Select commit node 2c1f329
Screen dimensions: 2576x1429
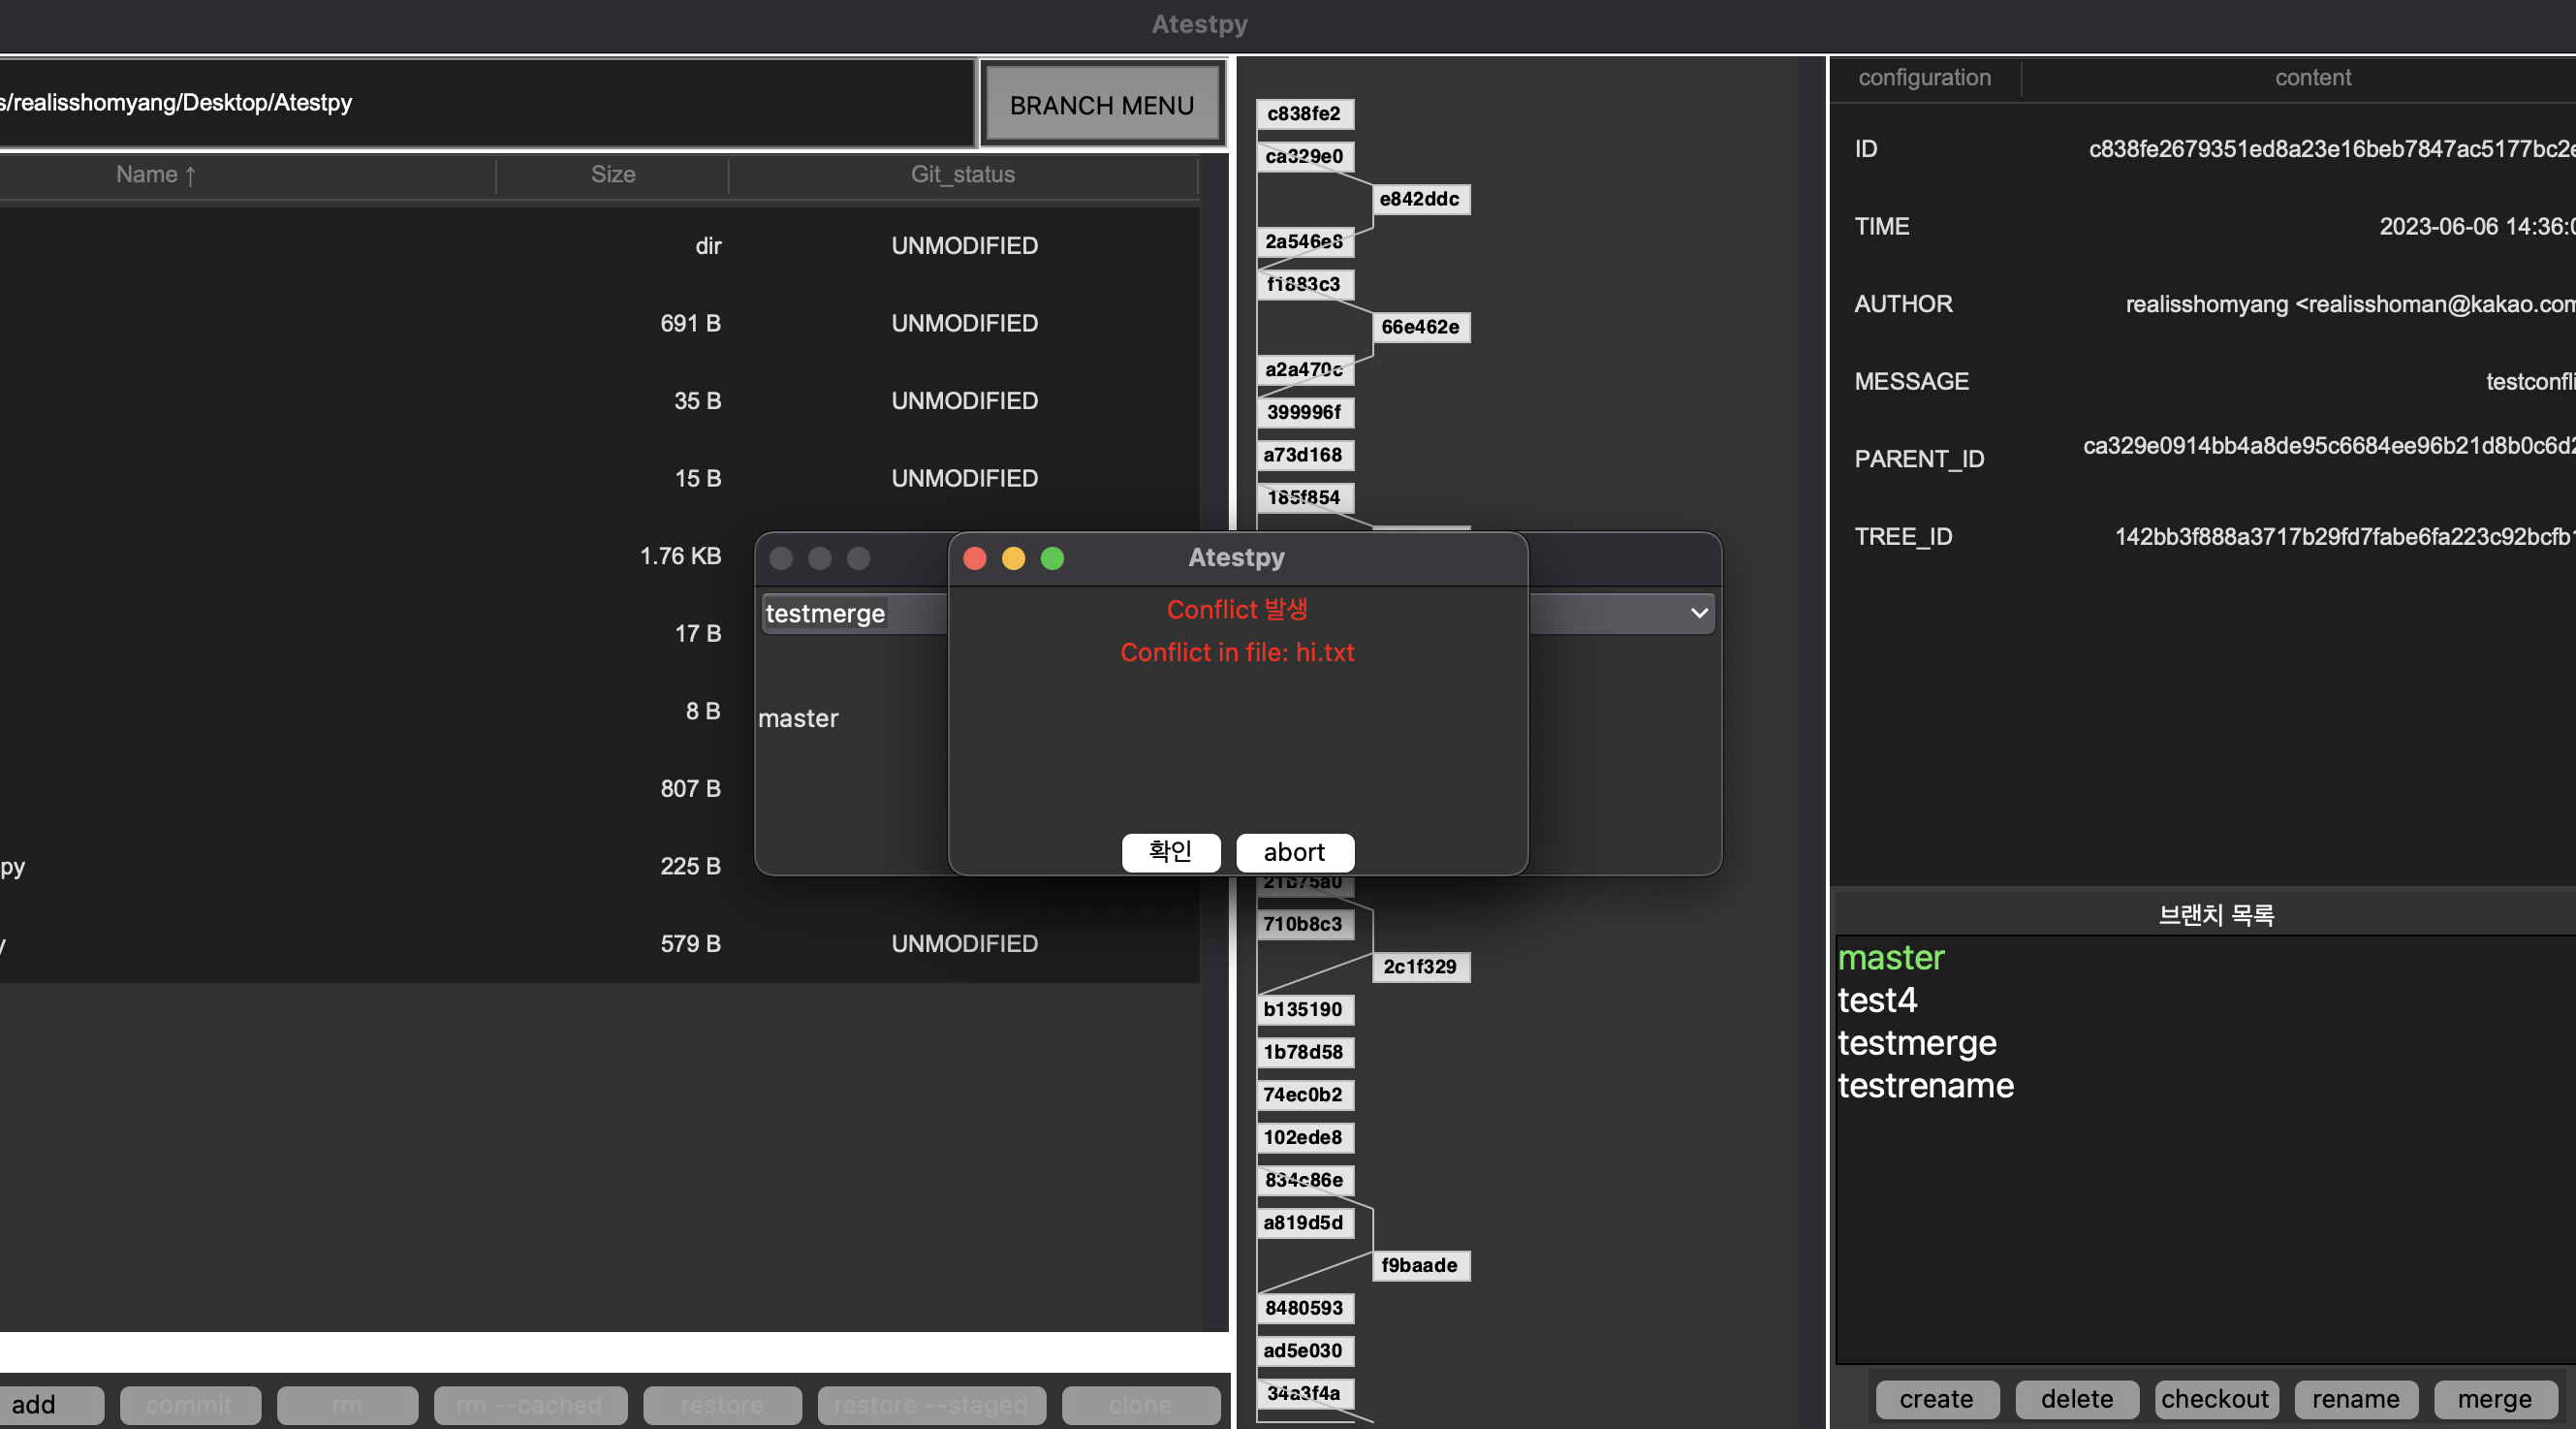click(x=1419, y=966)
